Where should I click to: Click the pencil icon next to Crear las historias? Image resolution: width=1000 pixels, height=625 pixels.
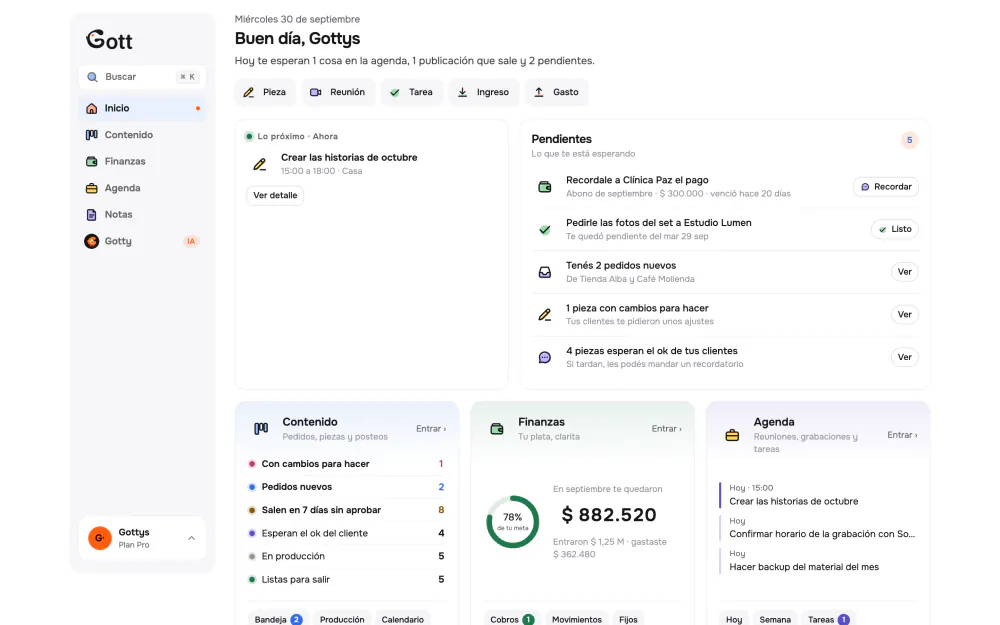pyautogui.click(x=260, y=165)
